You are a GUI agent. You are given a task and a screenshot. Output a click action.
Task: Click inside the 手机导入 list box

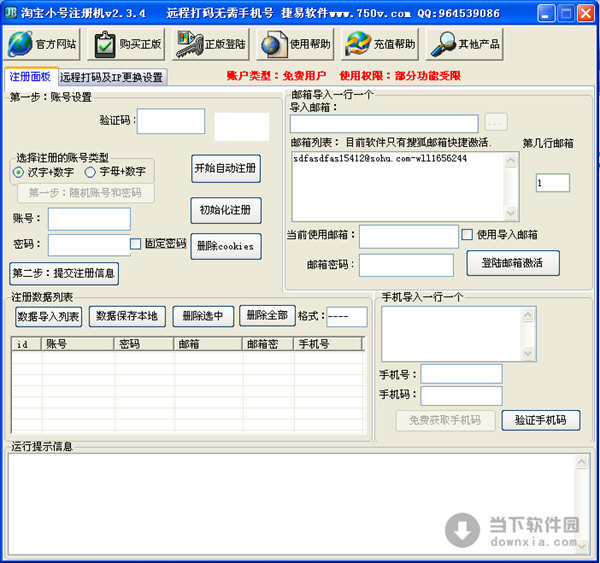point(452,334)
